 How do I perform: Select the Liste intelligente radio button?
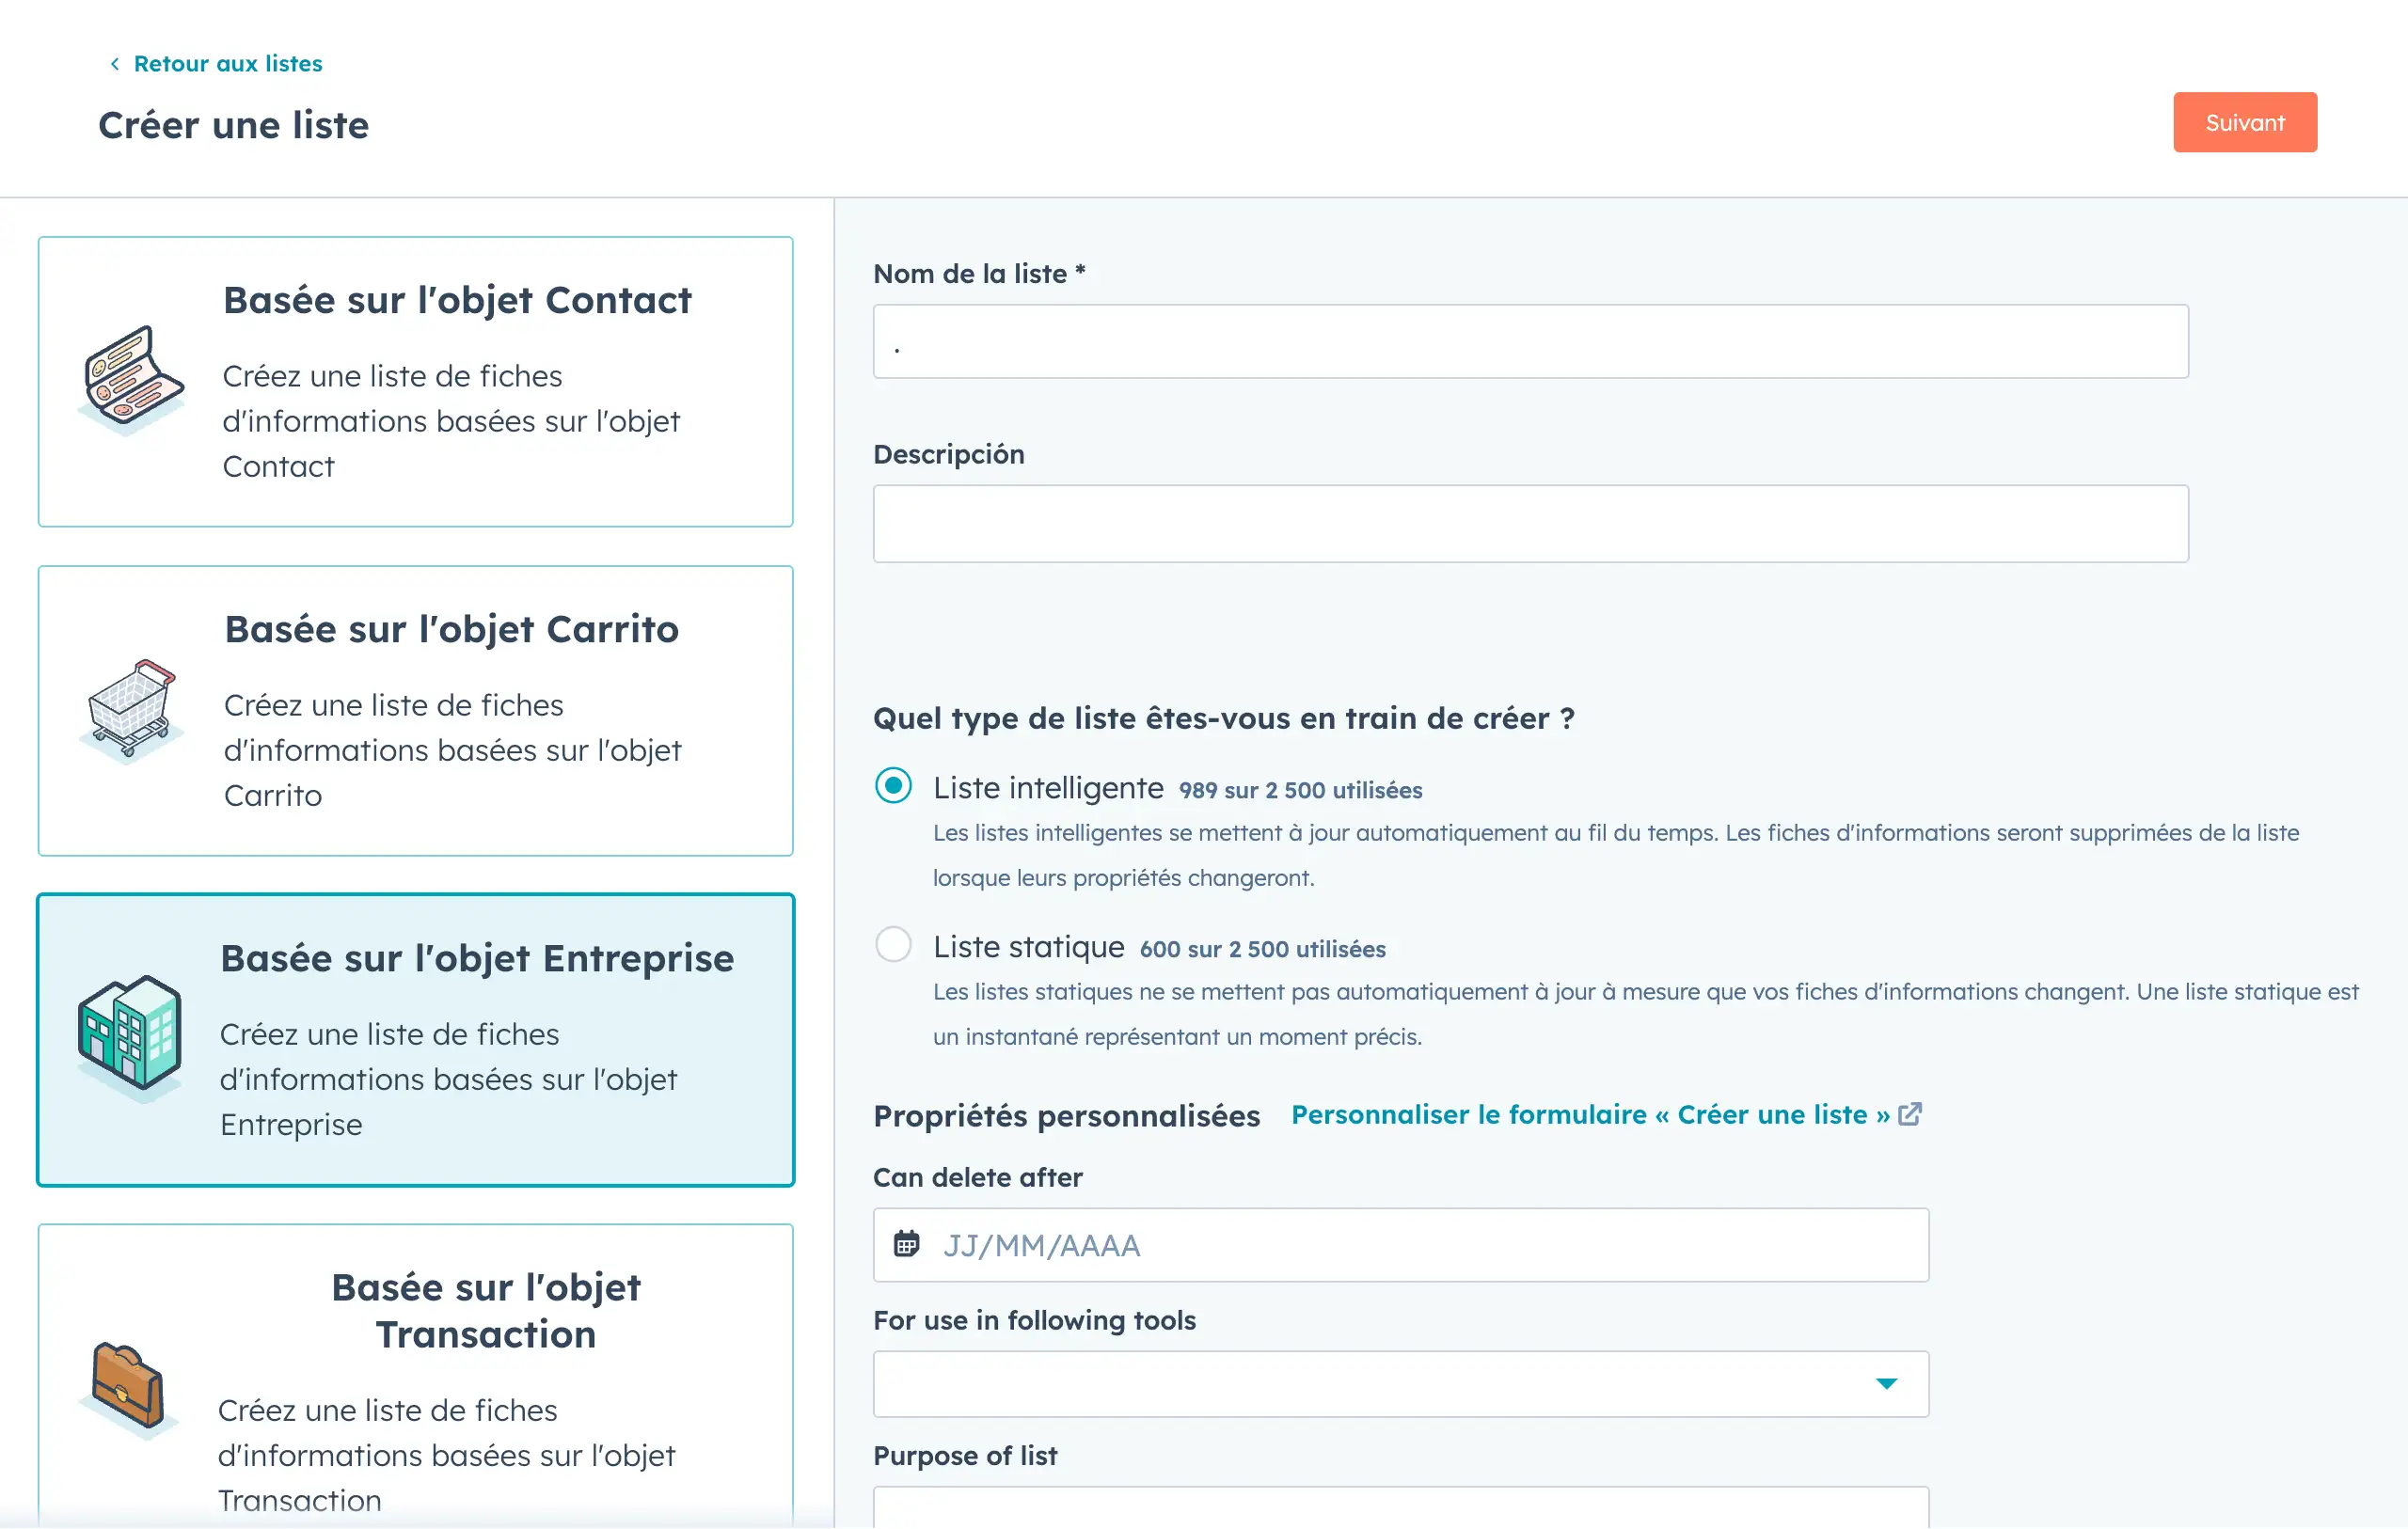pos(893,786)
